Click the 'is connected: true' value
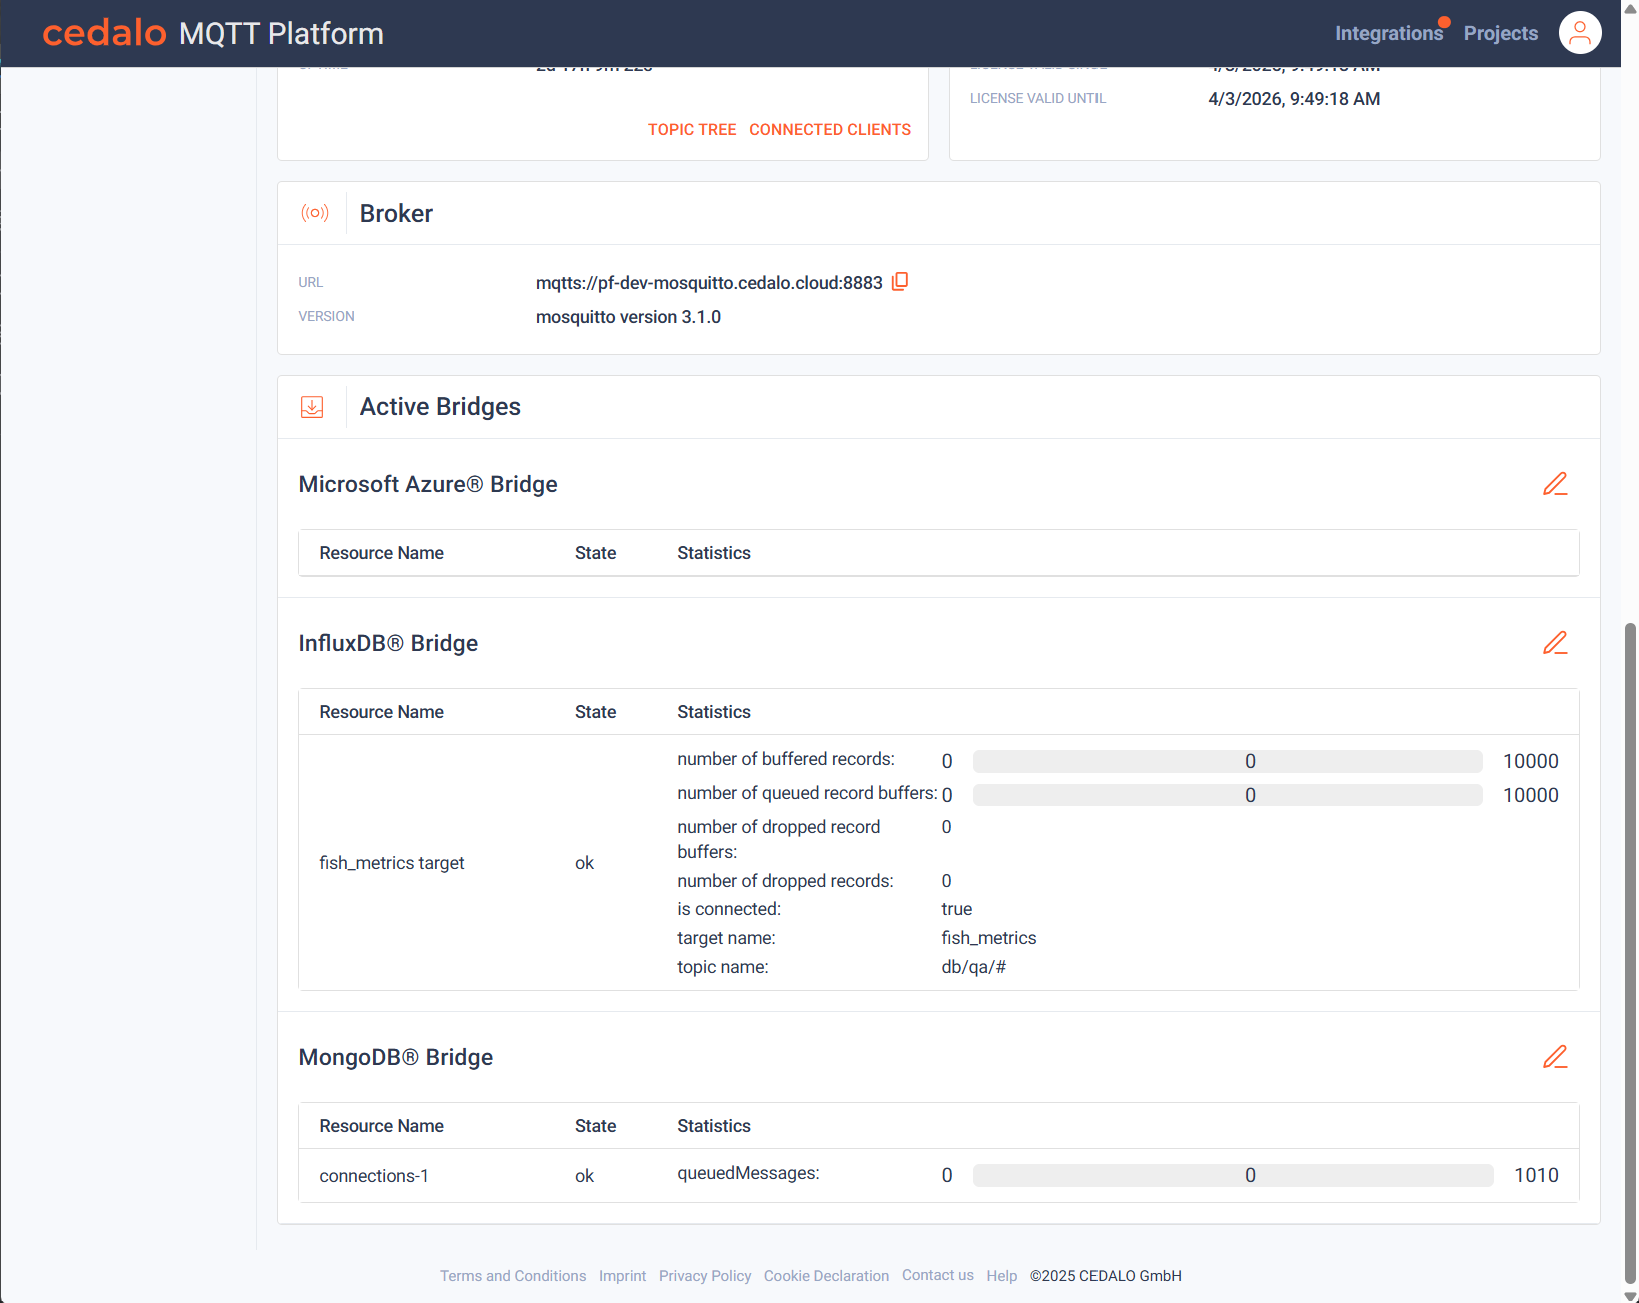This screenshot has height=1303, width=1639. tap(957, 909)
